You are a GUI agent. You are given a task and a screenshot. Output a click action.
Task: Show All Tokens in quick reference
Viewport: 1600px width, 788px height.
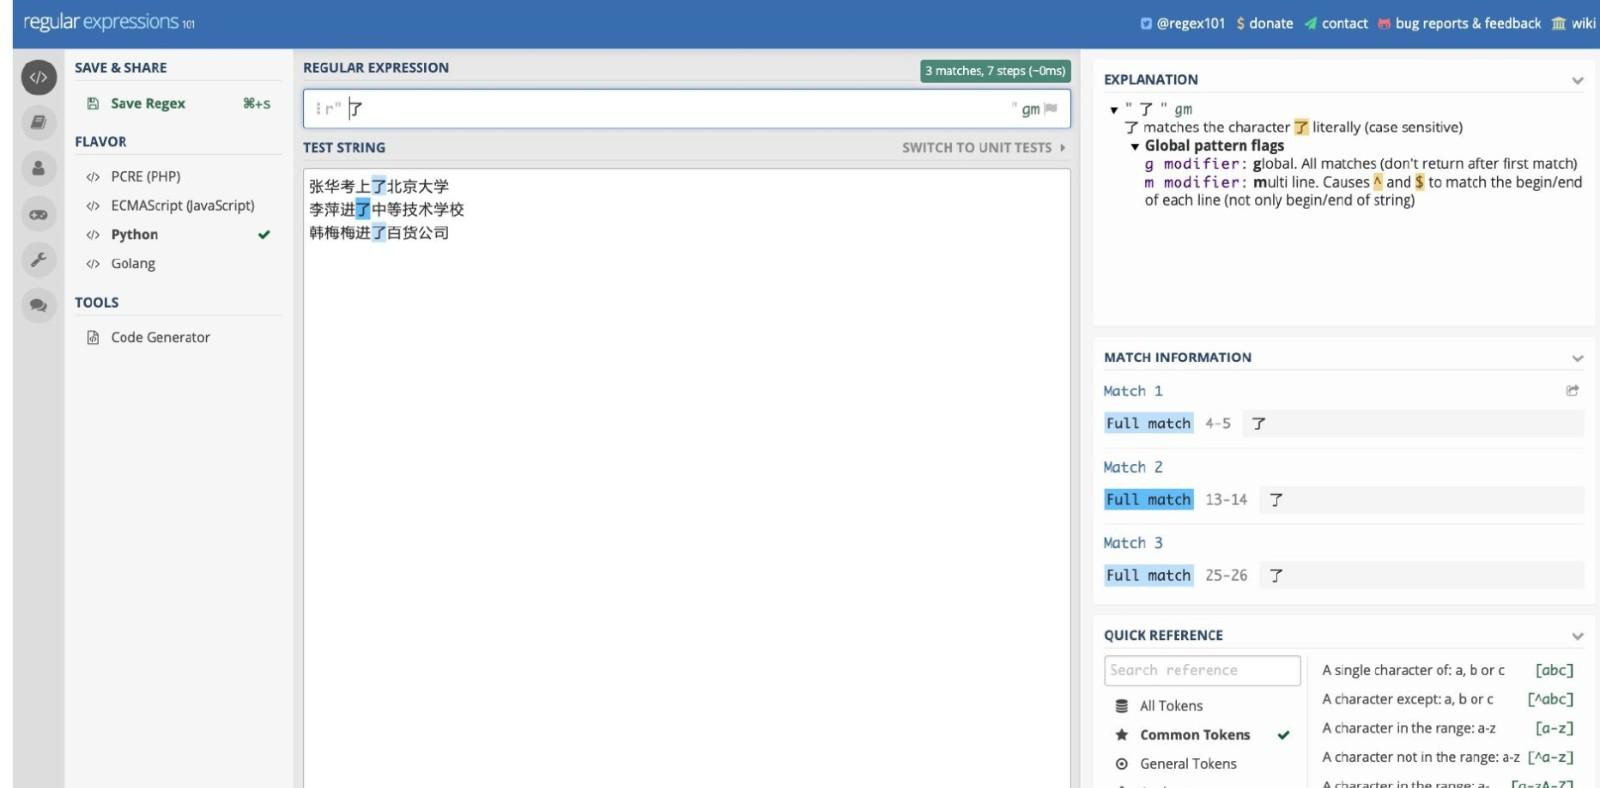1171,706
